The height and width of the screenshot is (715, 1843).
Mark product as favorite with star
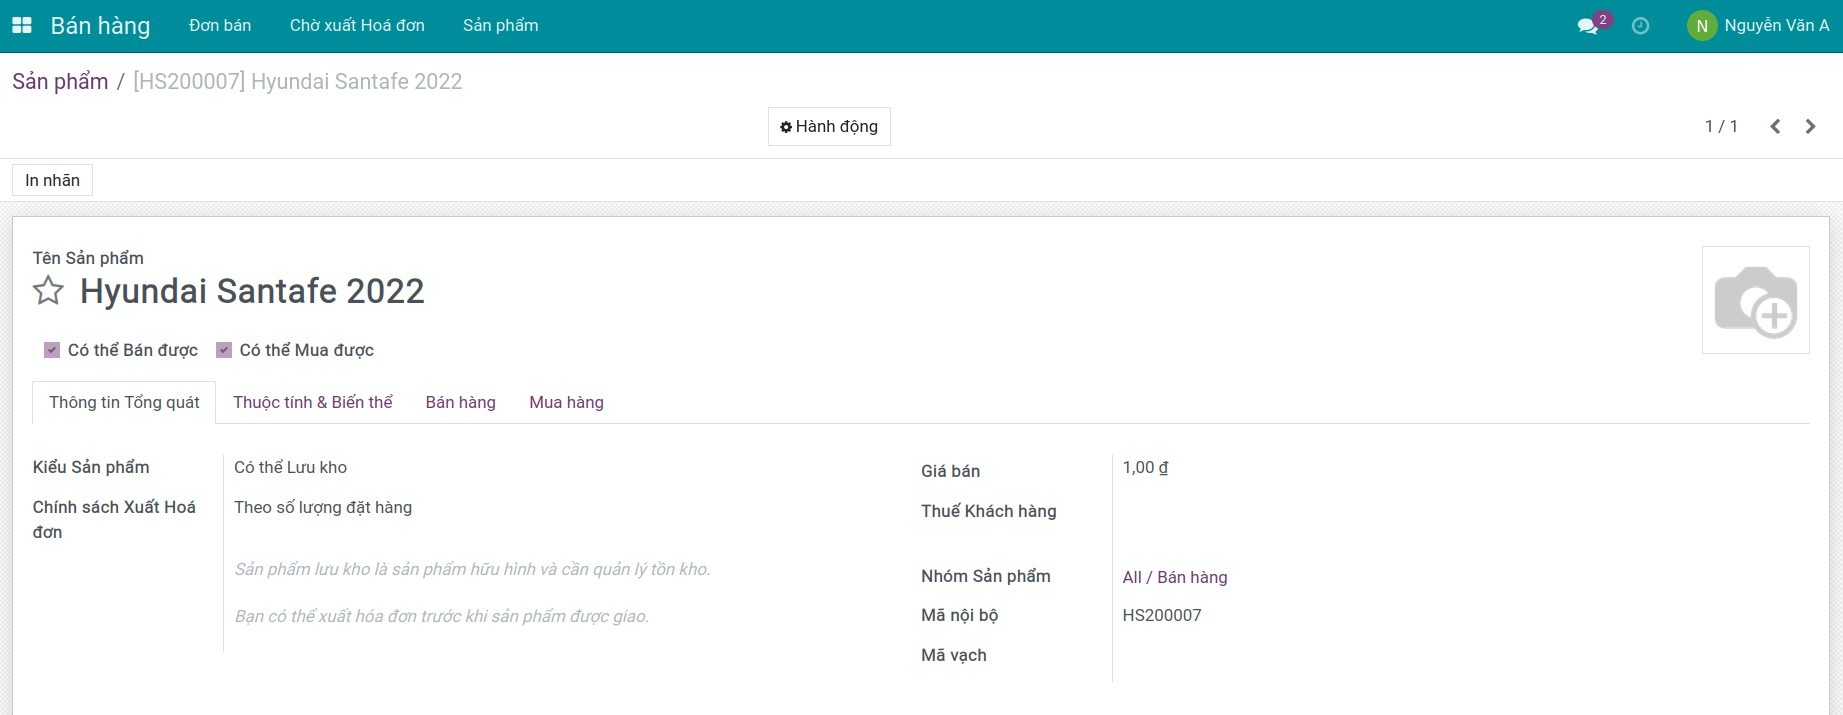[x=48, y=291]
